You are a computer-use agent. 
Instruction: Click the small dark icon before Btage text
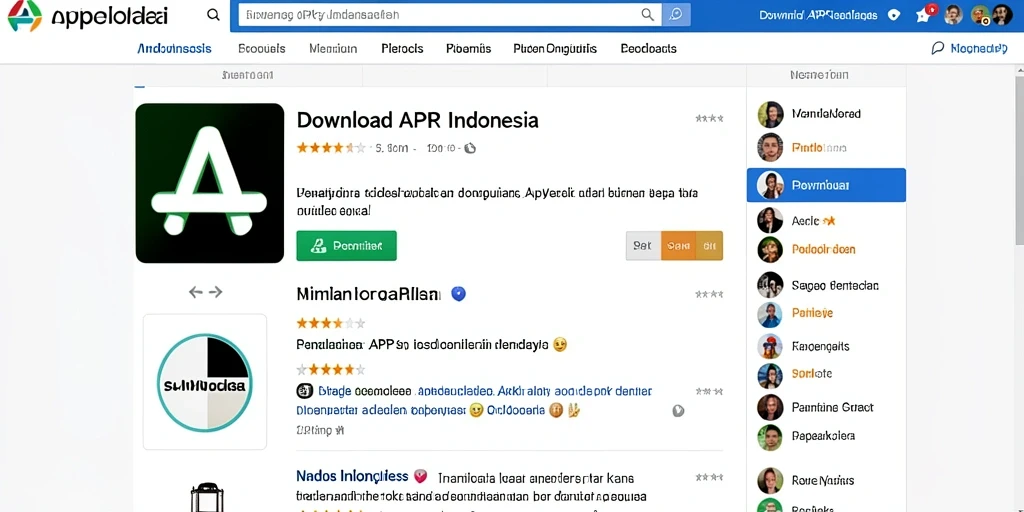[x=304, y=391]
